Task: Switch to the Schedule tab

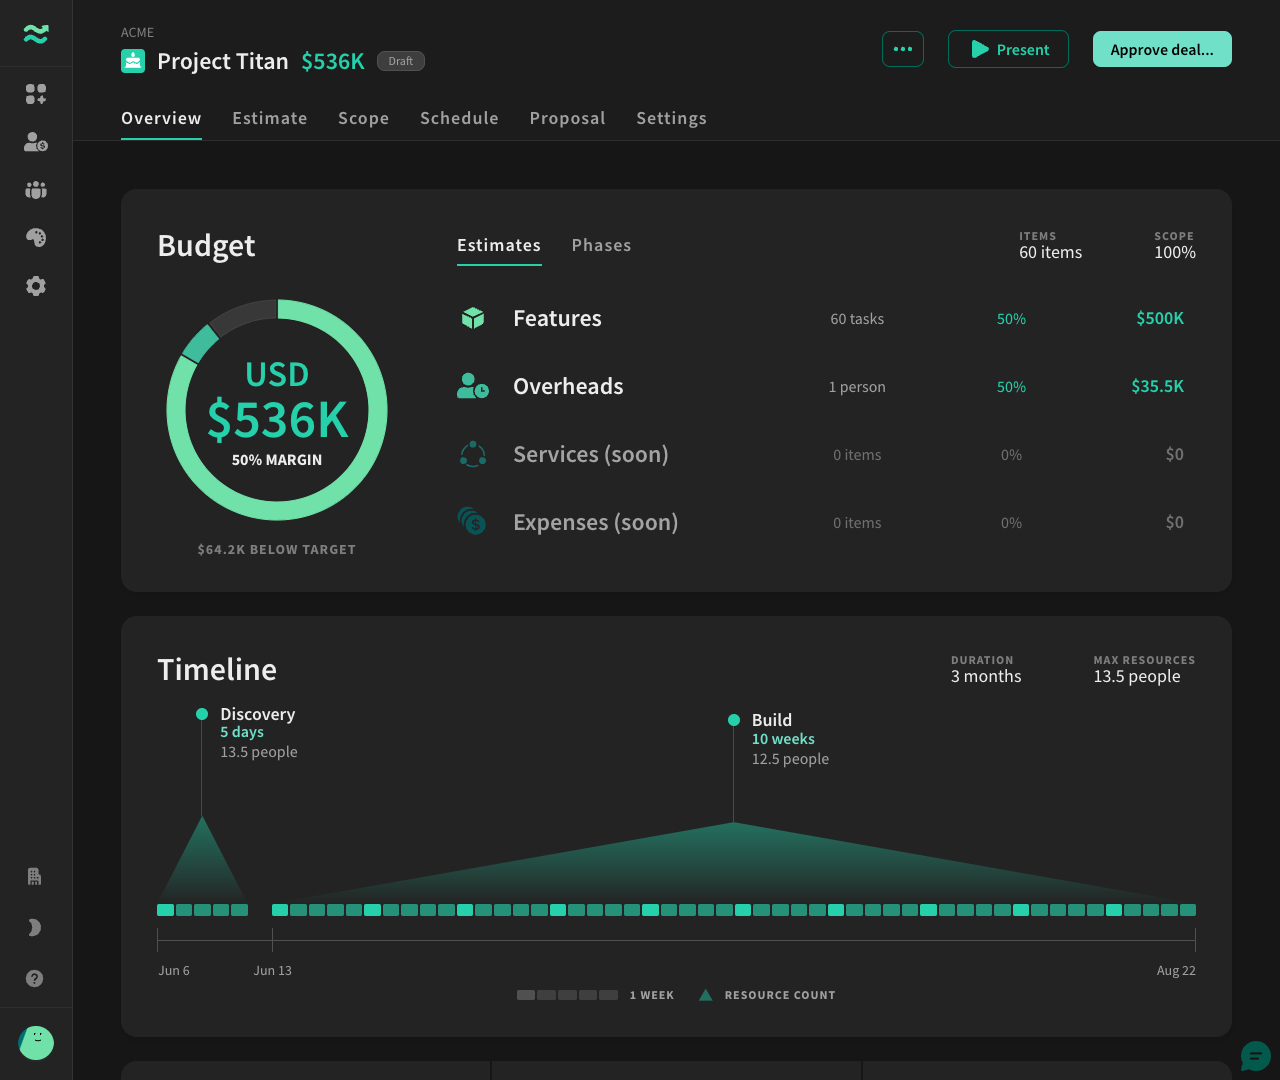Action: 459,118
